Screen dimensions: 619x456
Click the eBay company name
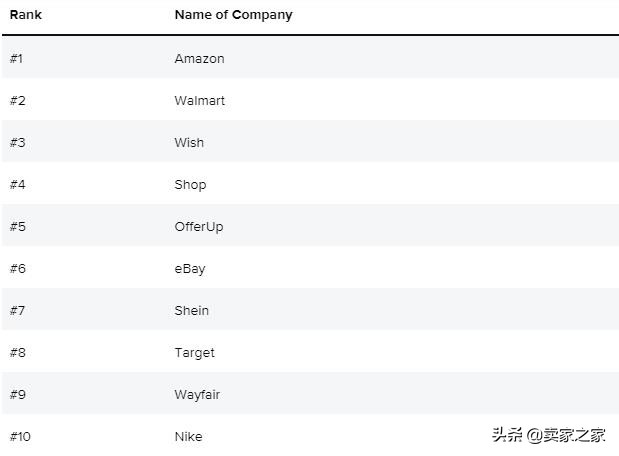(x=190, y=268)
